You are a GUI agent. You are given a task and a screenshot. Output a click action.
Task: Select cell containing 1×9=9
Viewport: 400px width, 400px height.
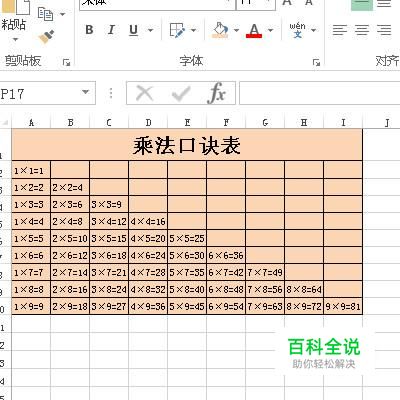(31, 306)
